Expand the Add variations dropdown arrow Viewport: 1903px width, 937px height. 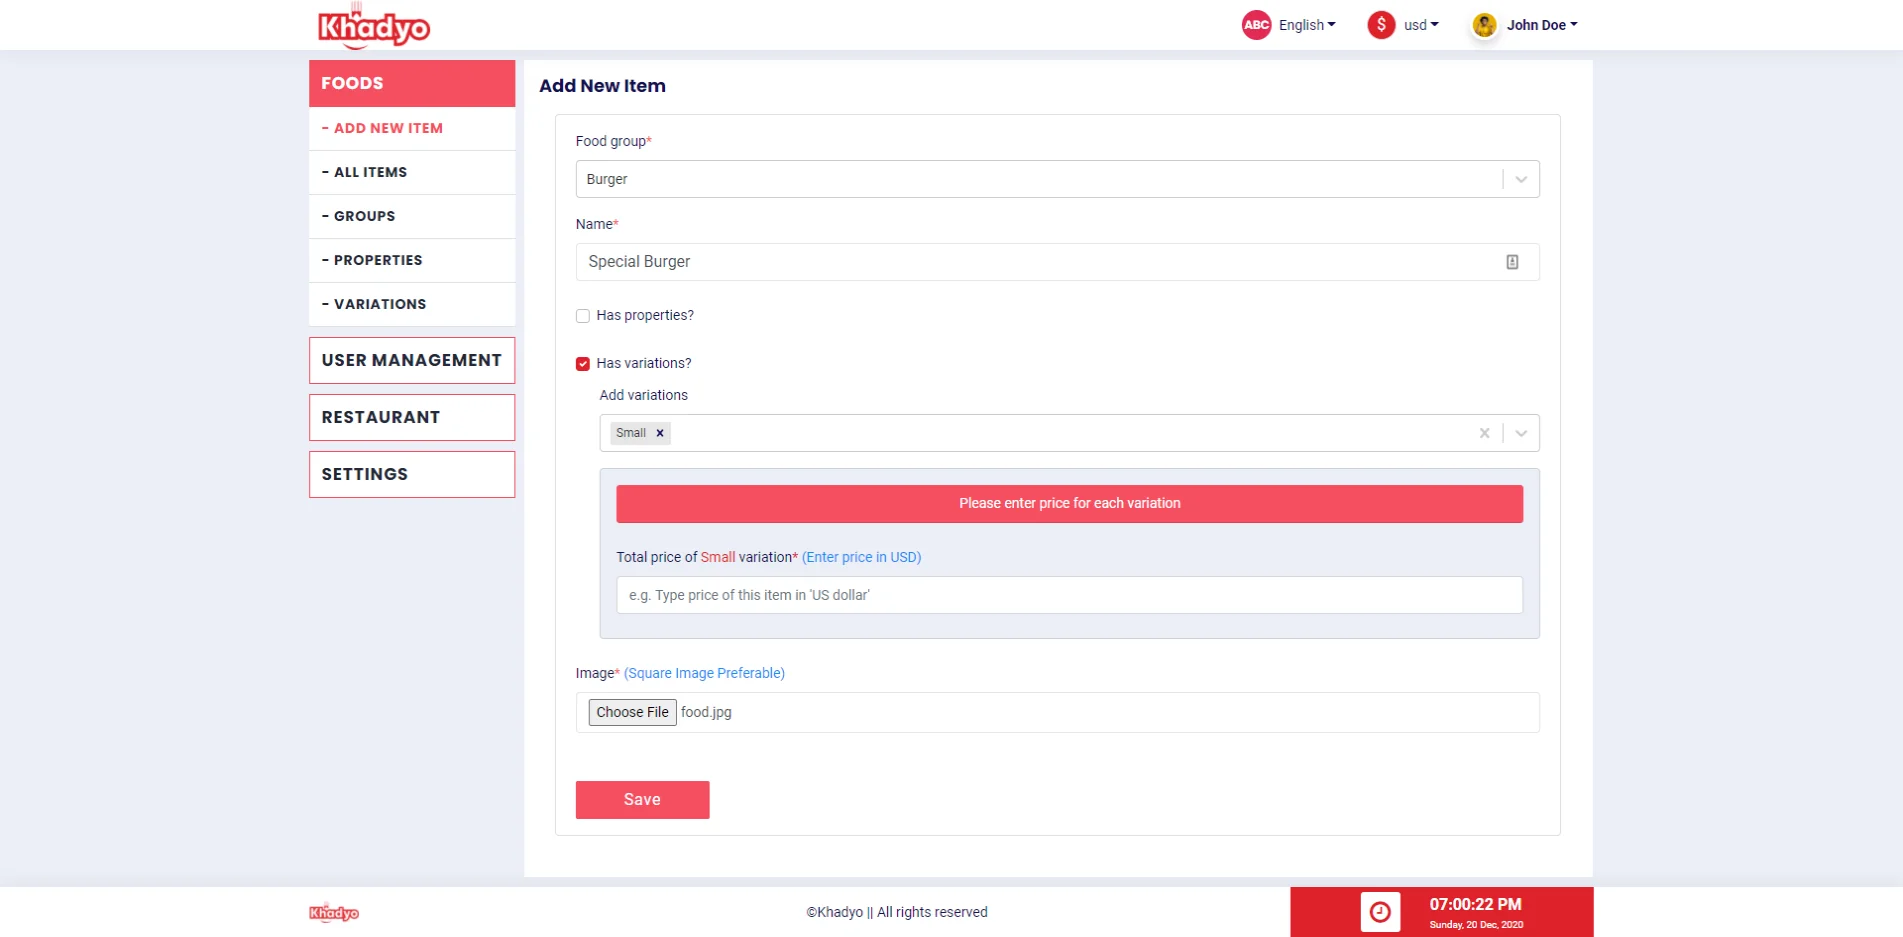[x=1521, y=433]
